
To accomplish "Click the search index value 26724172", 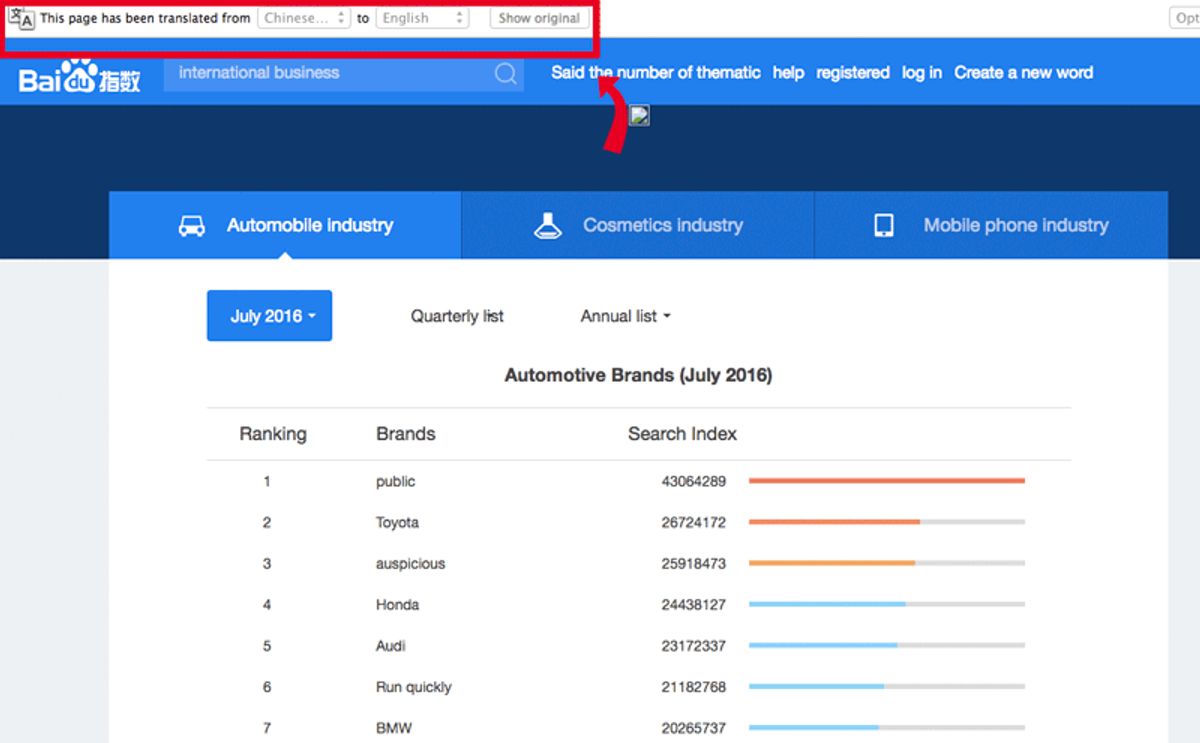I will click(x=694, y=523).
